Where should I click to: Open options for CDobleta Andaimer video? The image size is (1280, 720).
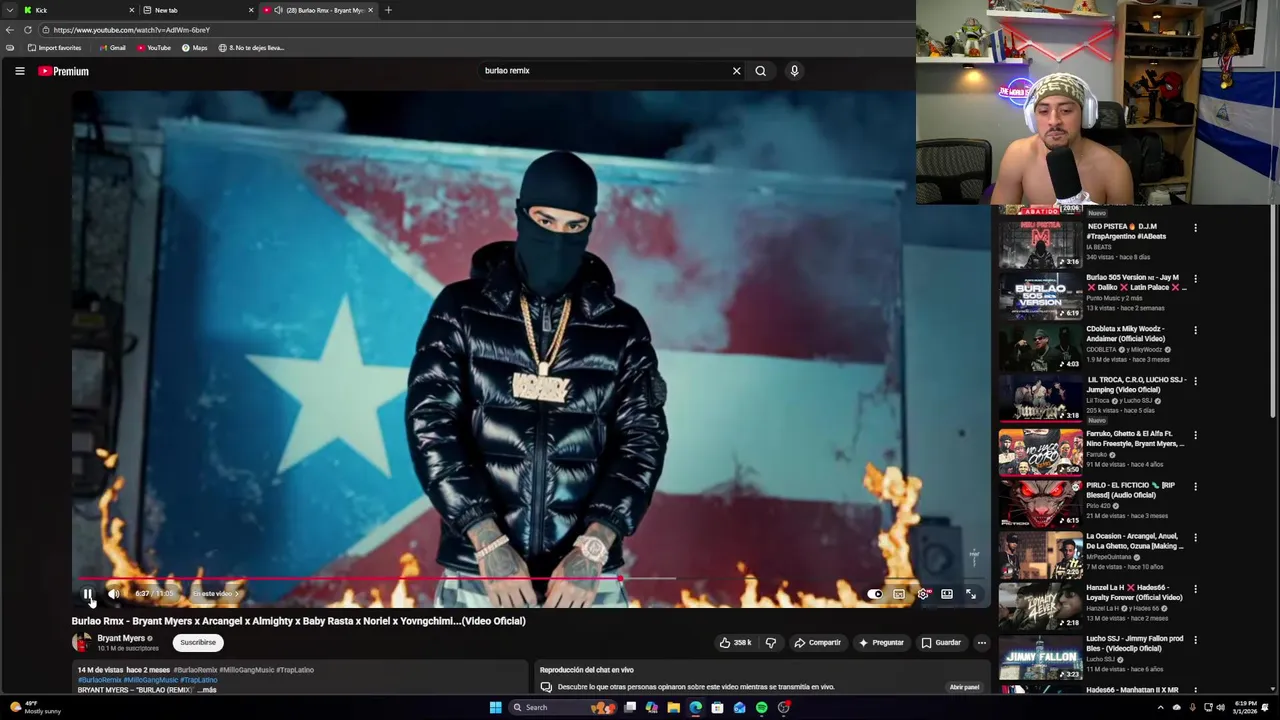click(x=1195, y=330)
